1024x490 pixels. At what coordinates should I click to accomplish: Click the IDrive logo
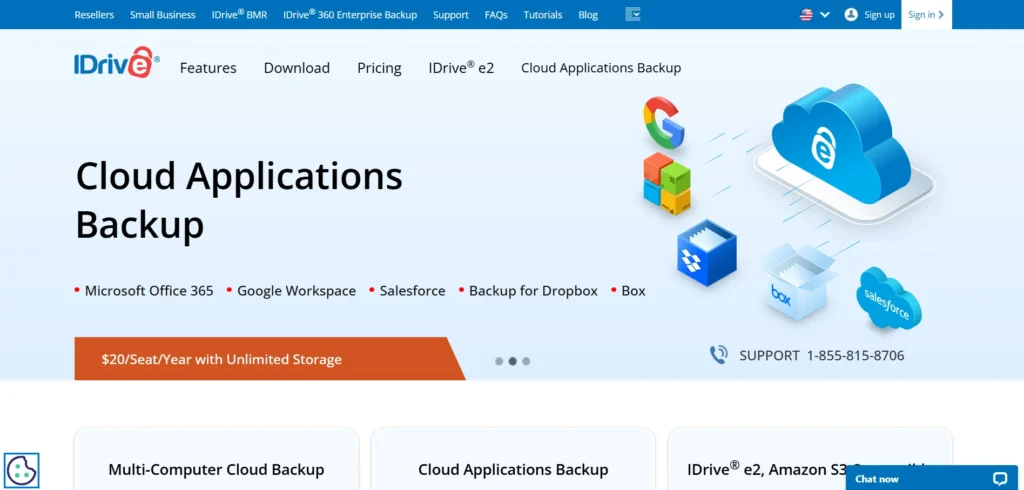[116, 62]
